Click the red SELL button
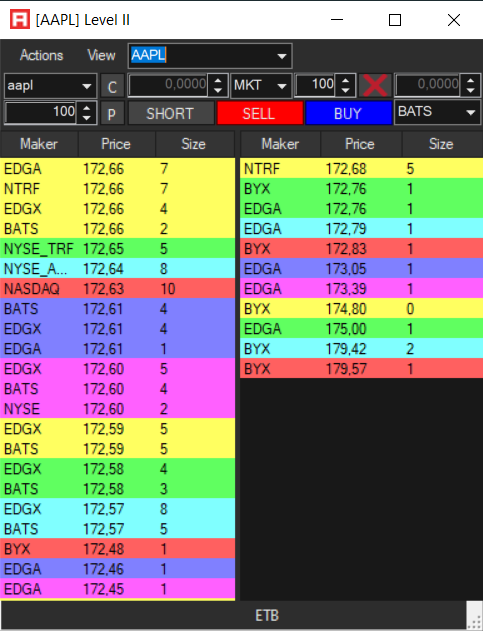The image size is (483, 631). pos(260,113)
